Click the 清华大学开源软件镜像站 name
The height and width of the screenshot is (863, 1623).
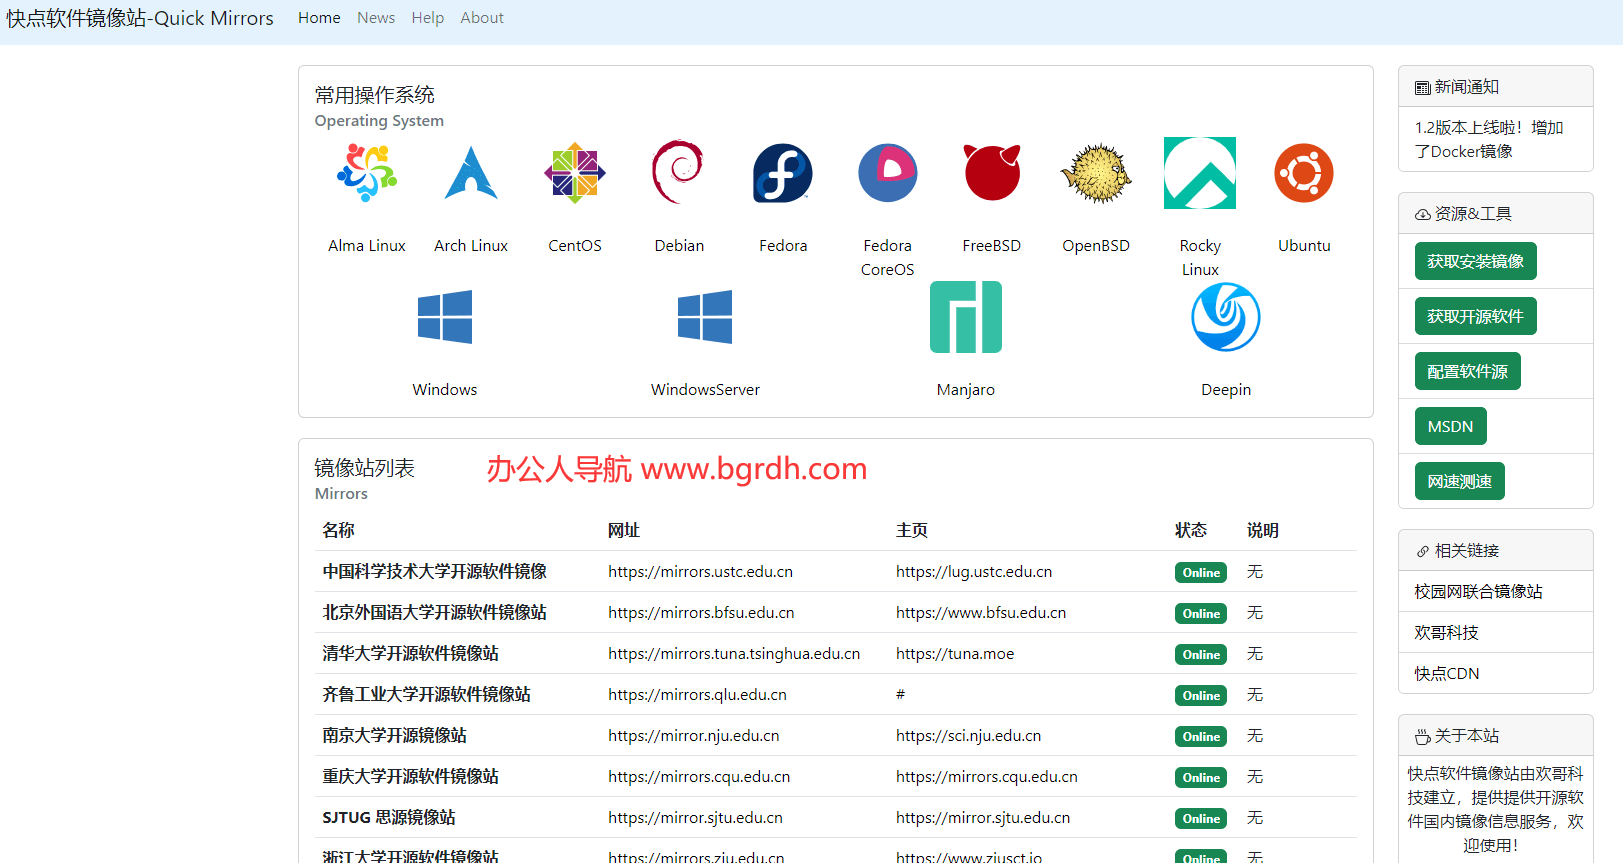click(x=410, y=654)
